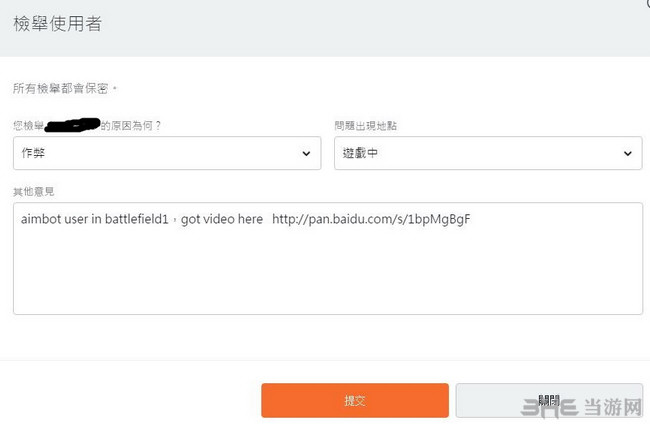Screen dimensions: 650x429
Task: Click the pan.baidu.com video link text
Action: point(370,219)
